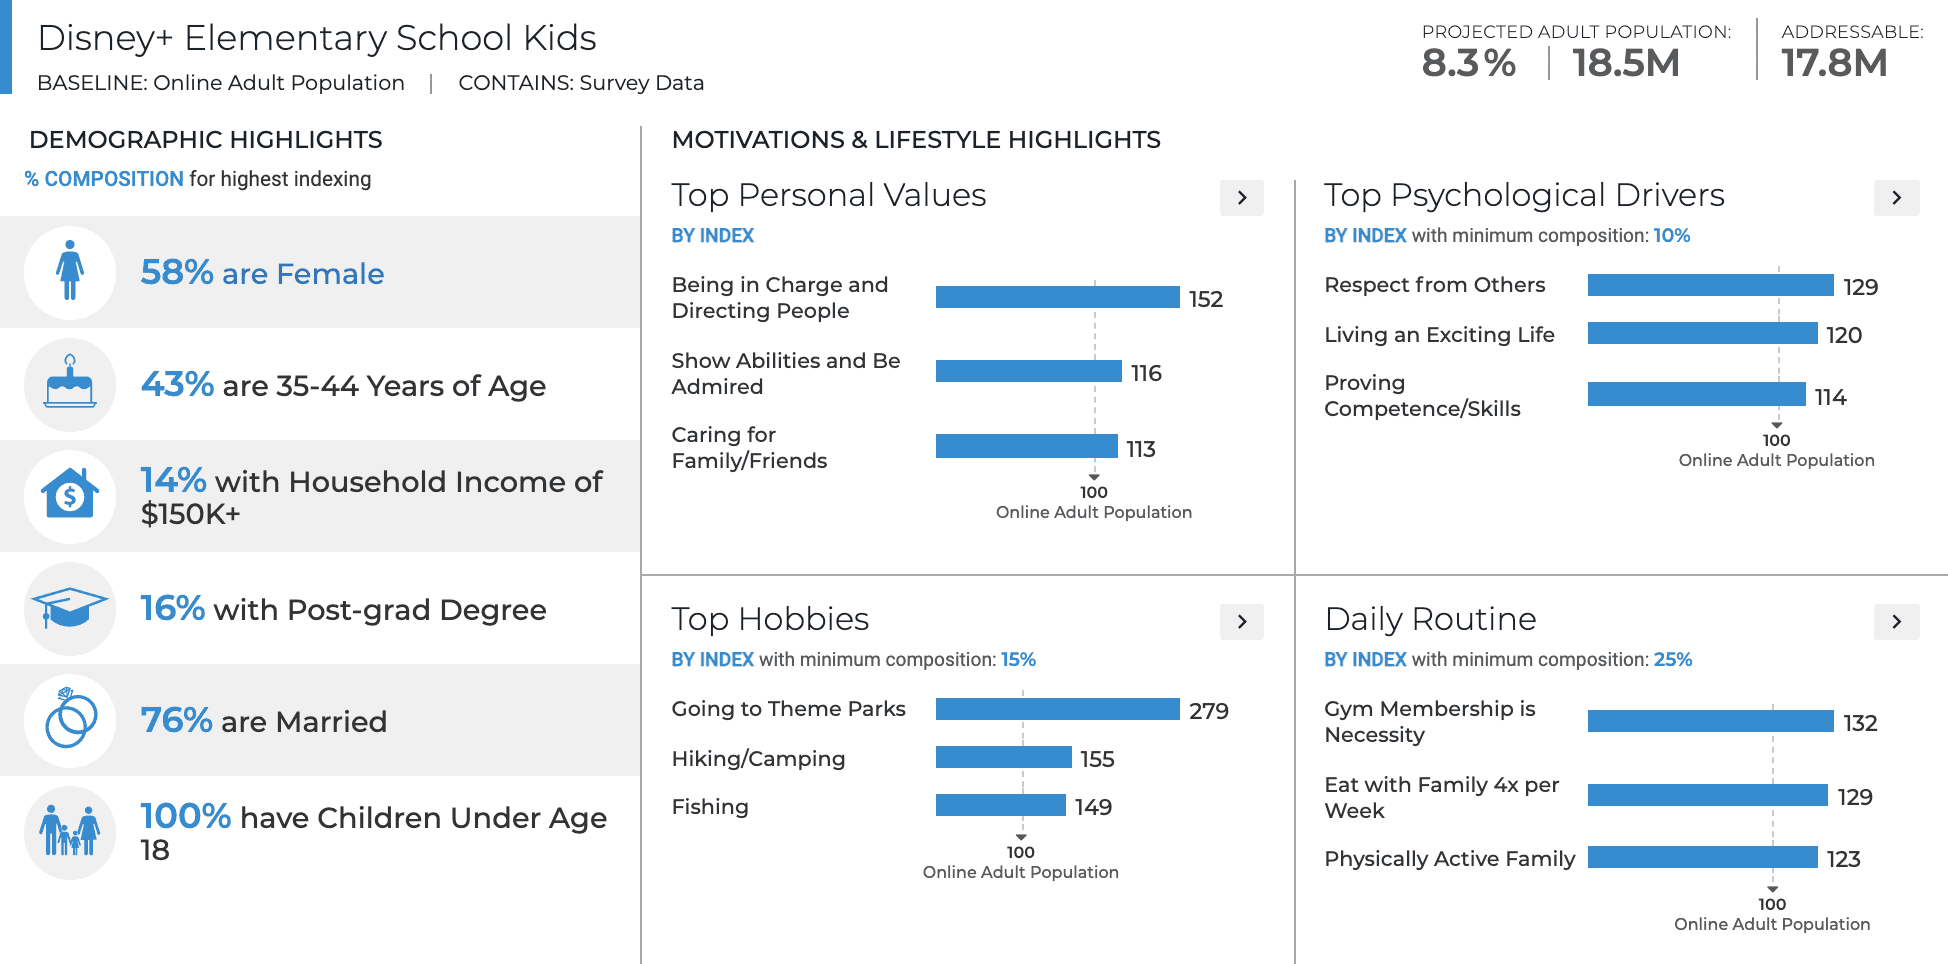Click the Gym Membership is Necessity bar

click(x=1710, y=721)
